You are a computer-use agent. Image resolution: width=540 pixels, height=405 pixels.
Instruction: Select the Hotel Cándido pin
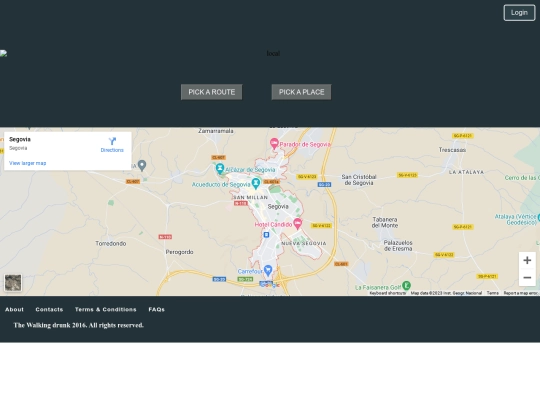coord(298,223)
